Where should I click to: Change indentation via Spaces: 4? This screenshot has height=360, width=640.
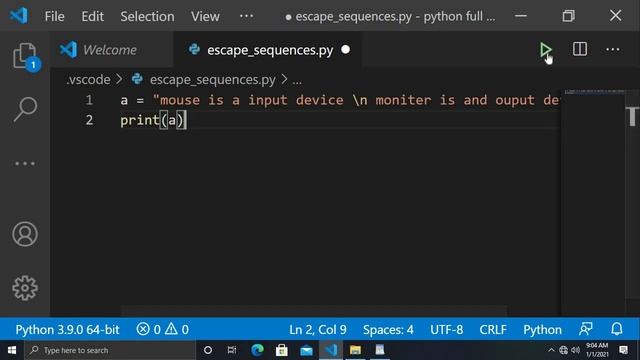pyautogui.click(x=388, y=329)
